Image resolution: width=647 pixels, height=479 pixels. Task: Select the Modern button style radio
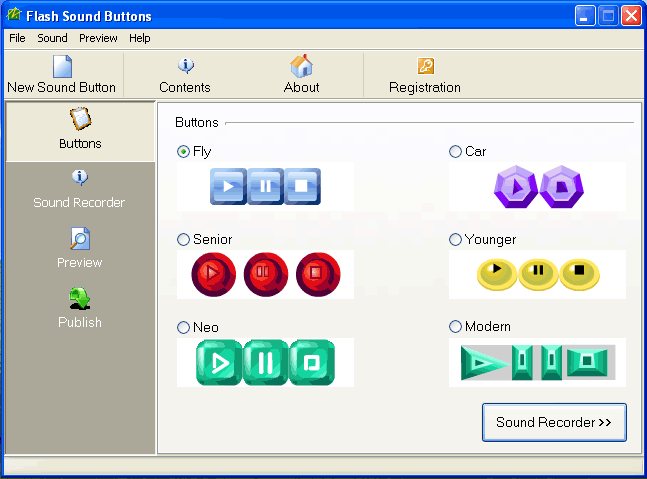click(455, 326)
